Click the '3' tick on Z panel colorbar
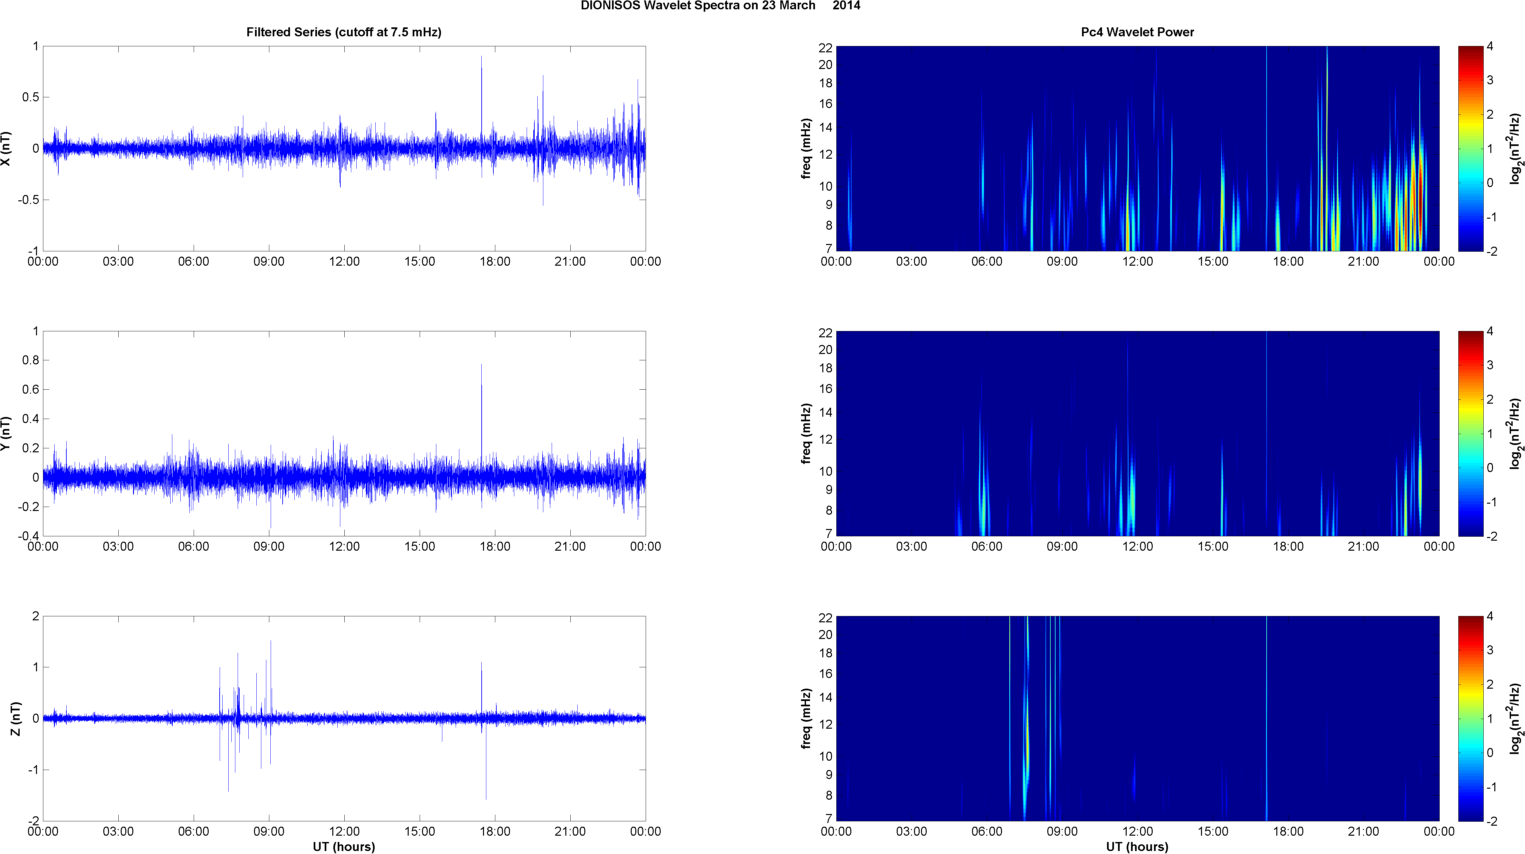Image resolution: width=1525 pixels, height=854 pixels. click(1491, 651)
